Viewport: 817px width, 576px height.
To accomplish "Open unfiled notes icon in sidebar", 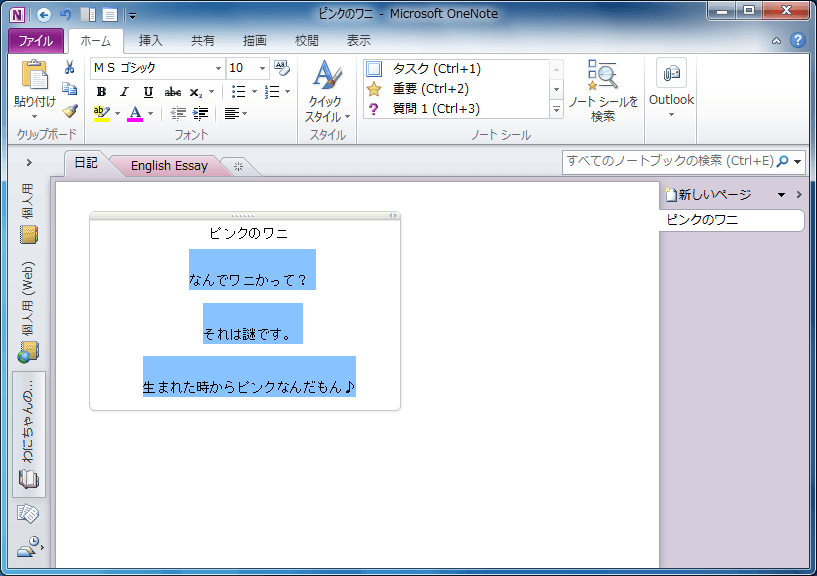I will (x=28, y=514).
